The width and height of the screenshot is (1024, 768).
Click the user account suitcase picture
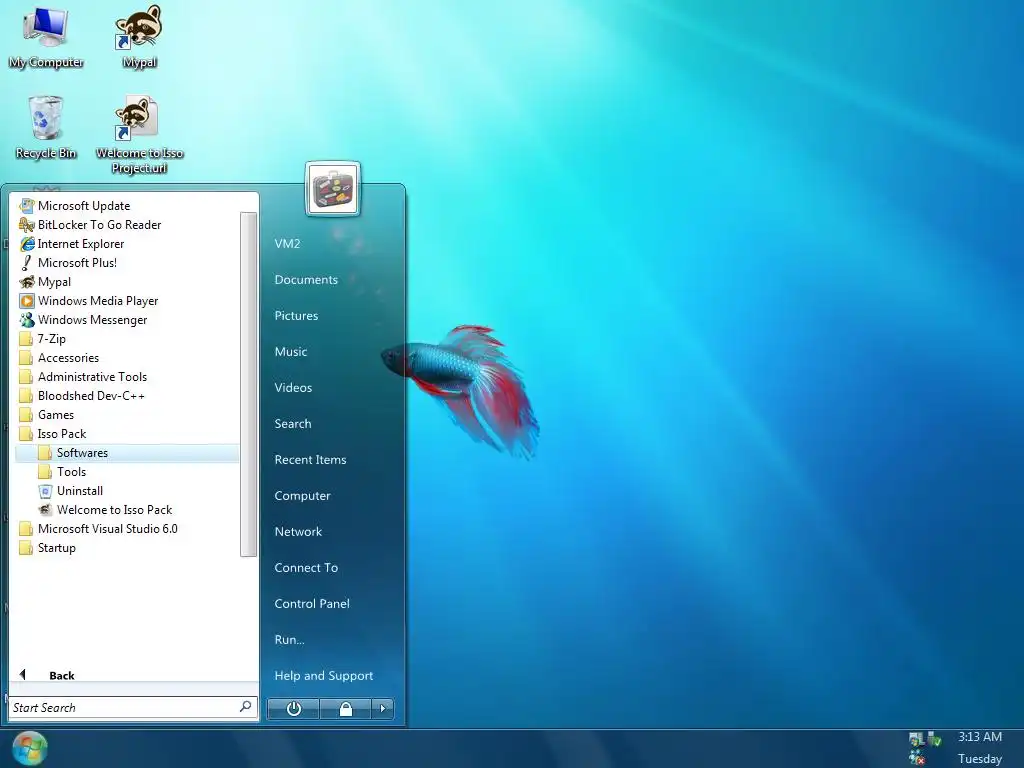point(332,189)
